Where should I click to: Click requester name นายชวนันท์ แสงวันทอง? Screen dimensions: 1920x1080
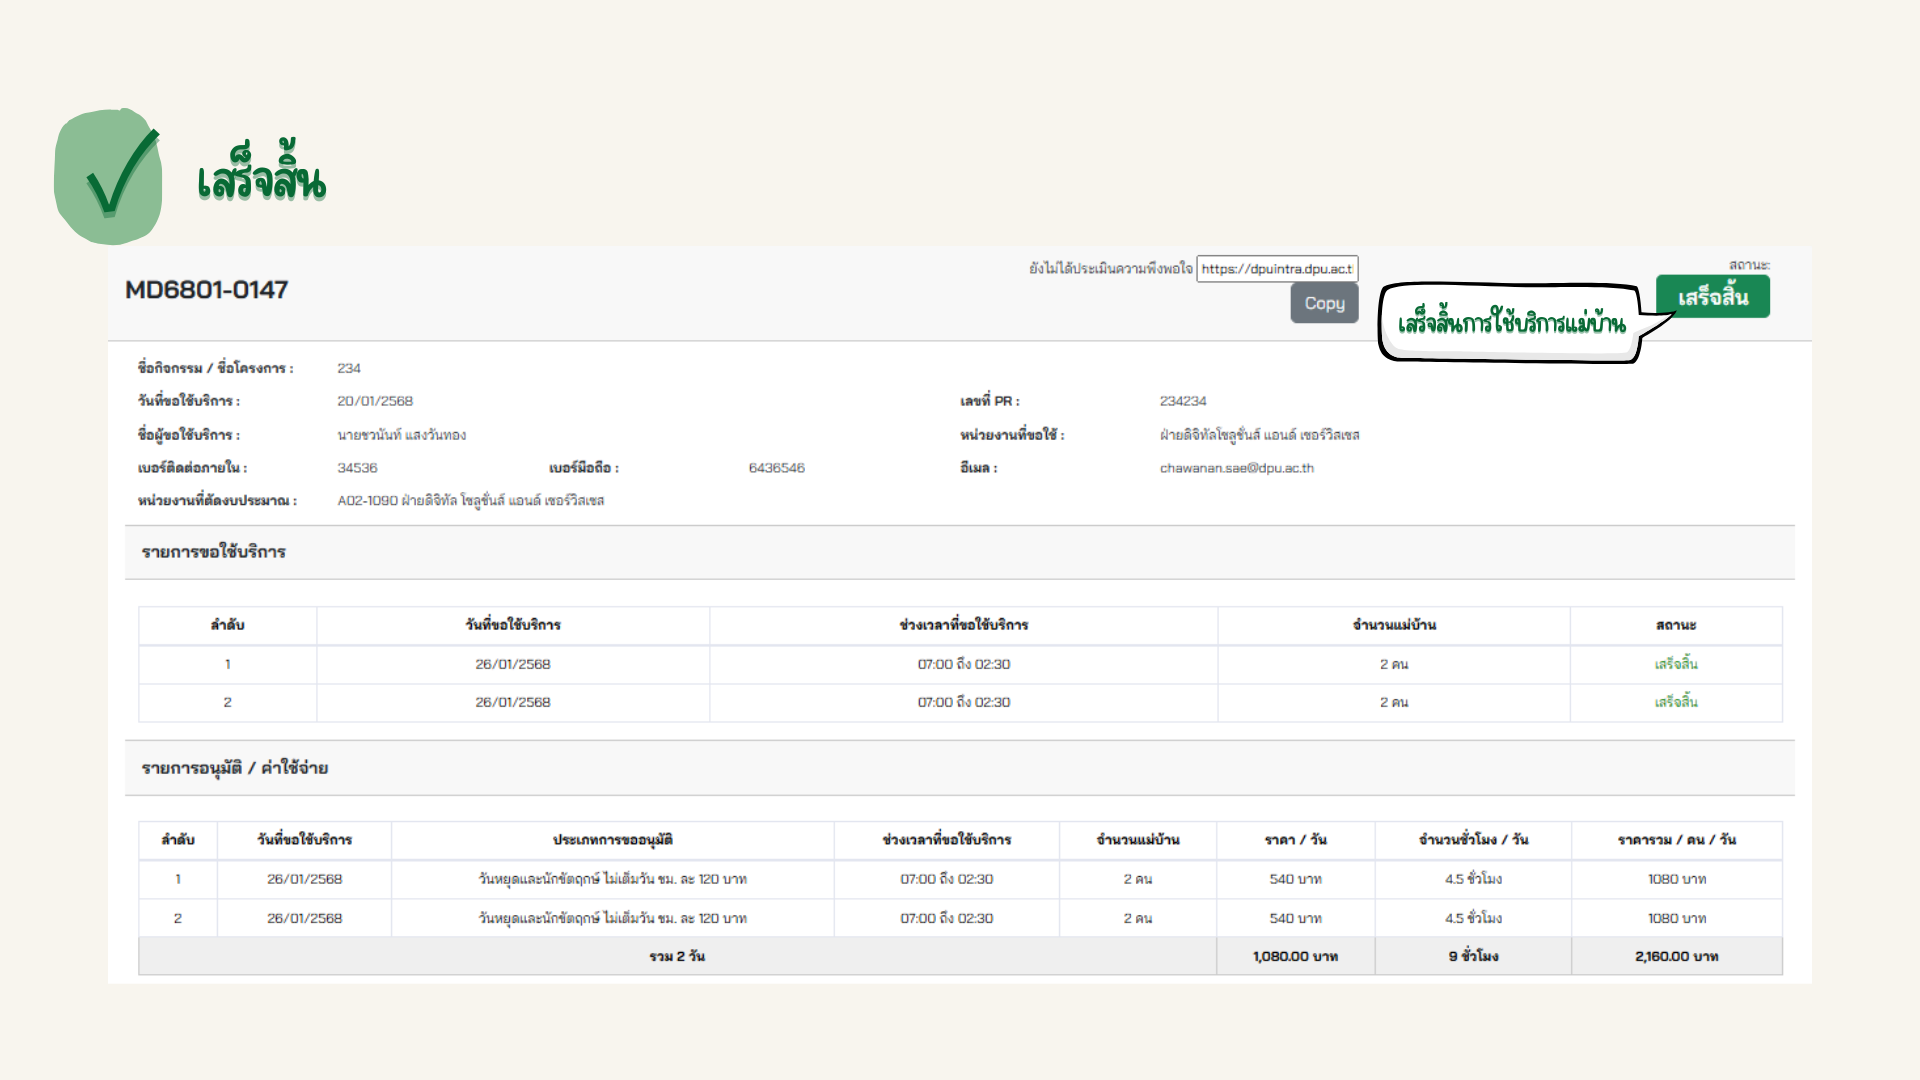[x=402, y=435]
